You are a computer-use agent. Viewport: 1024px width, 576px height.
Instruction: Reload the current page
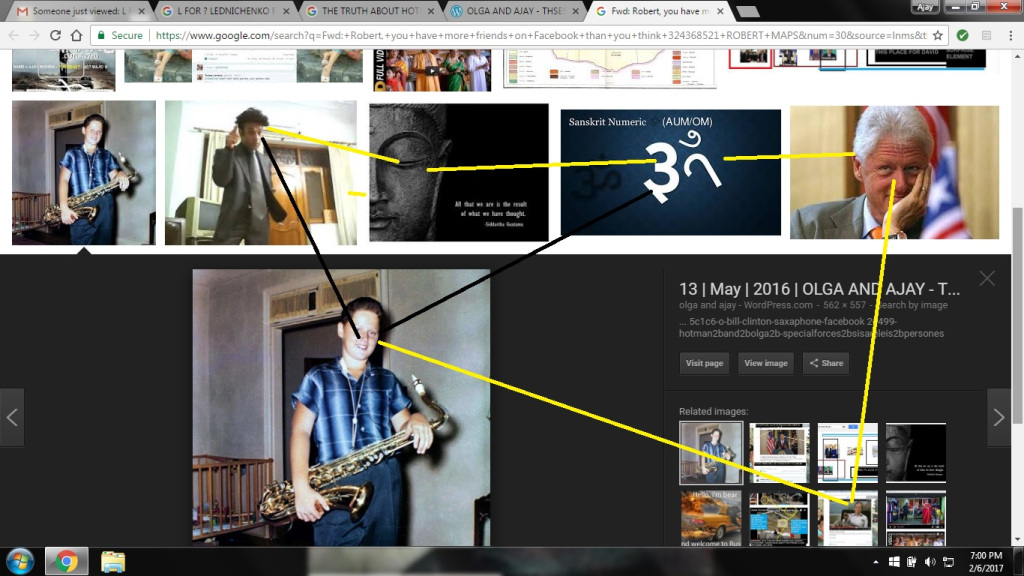tap(56, 35)
